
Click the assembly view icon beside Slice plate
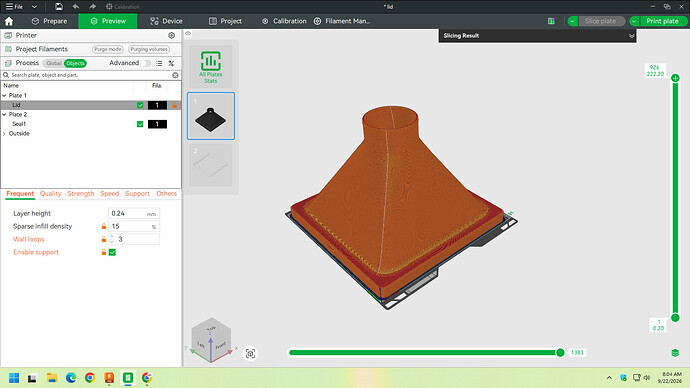[551, 21]
